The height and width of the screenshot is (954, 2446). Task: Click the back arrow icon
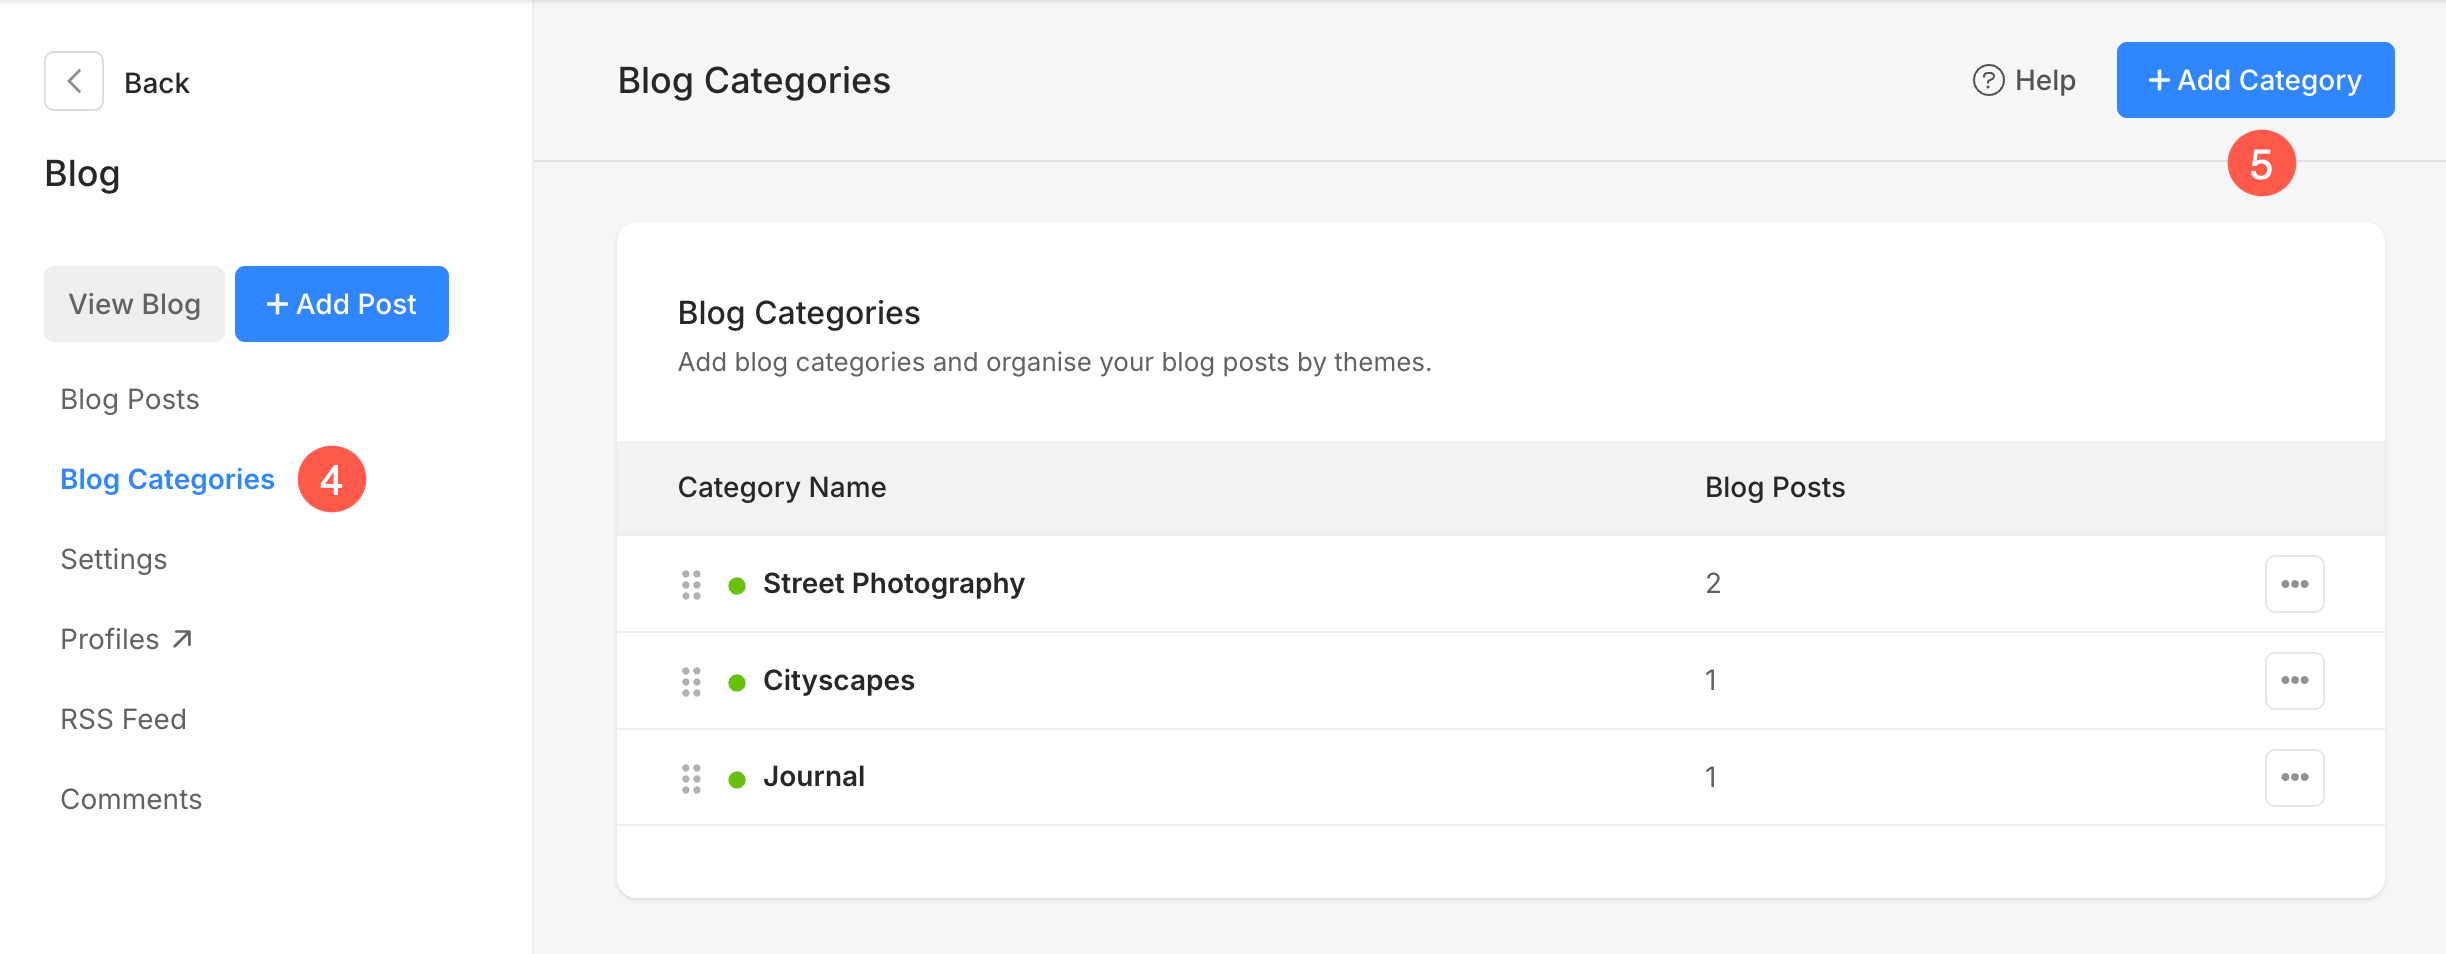click(74, 81)
